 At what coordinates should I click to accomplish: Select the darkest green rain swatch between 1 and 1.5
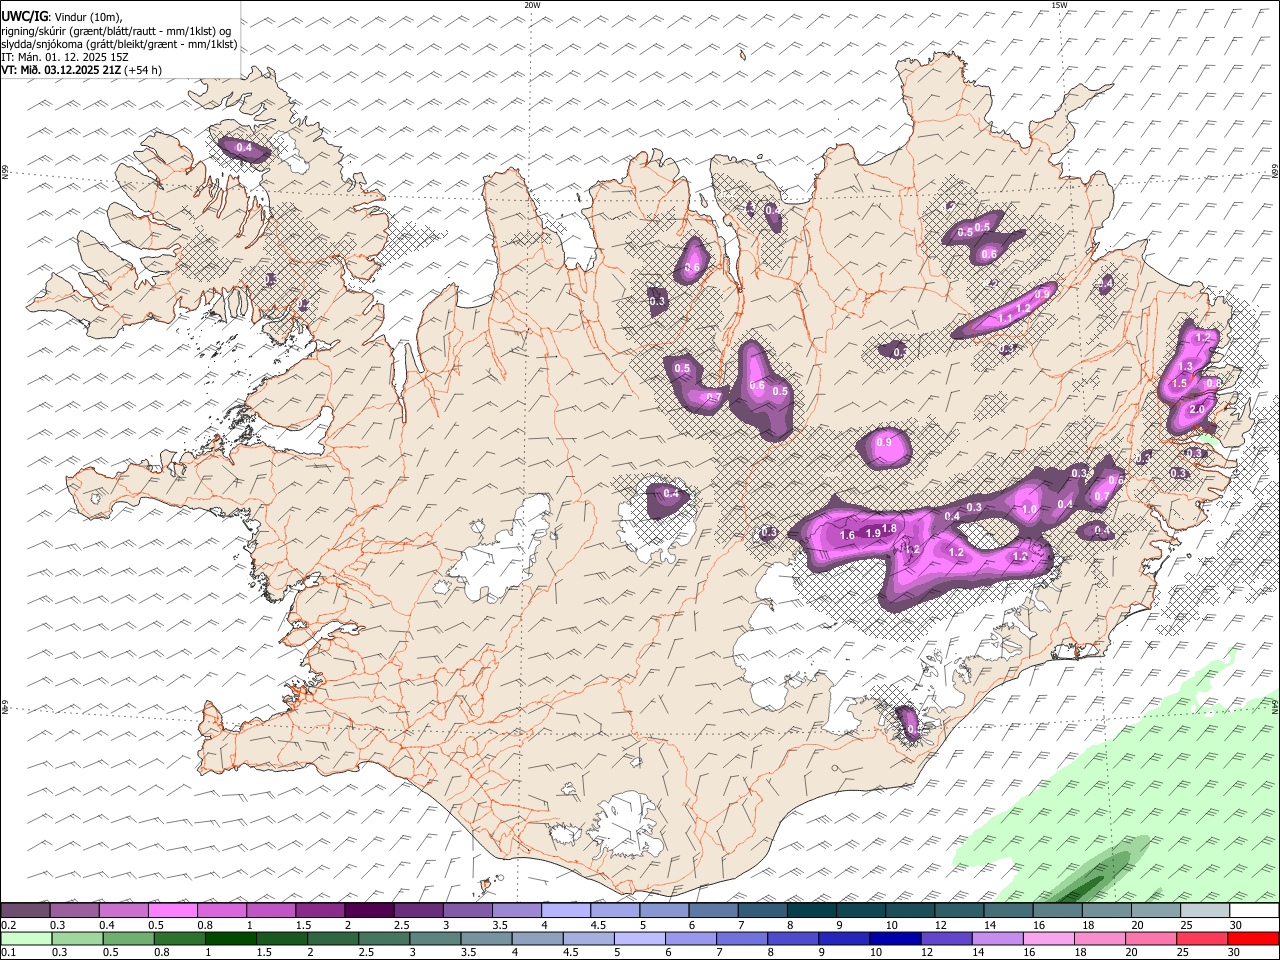click(230, 939)
